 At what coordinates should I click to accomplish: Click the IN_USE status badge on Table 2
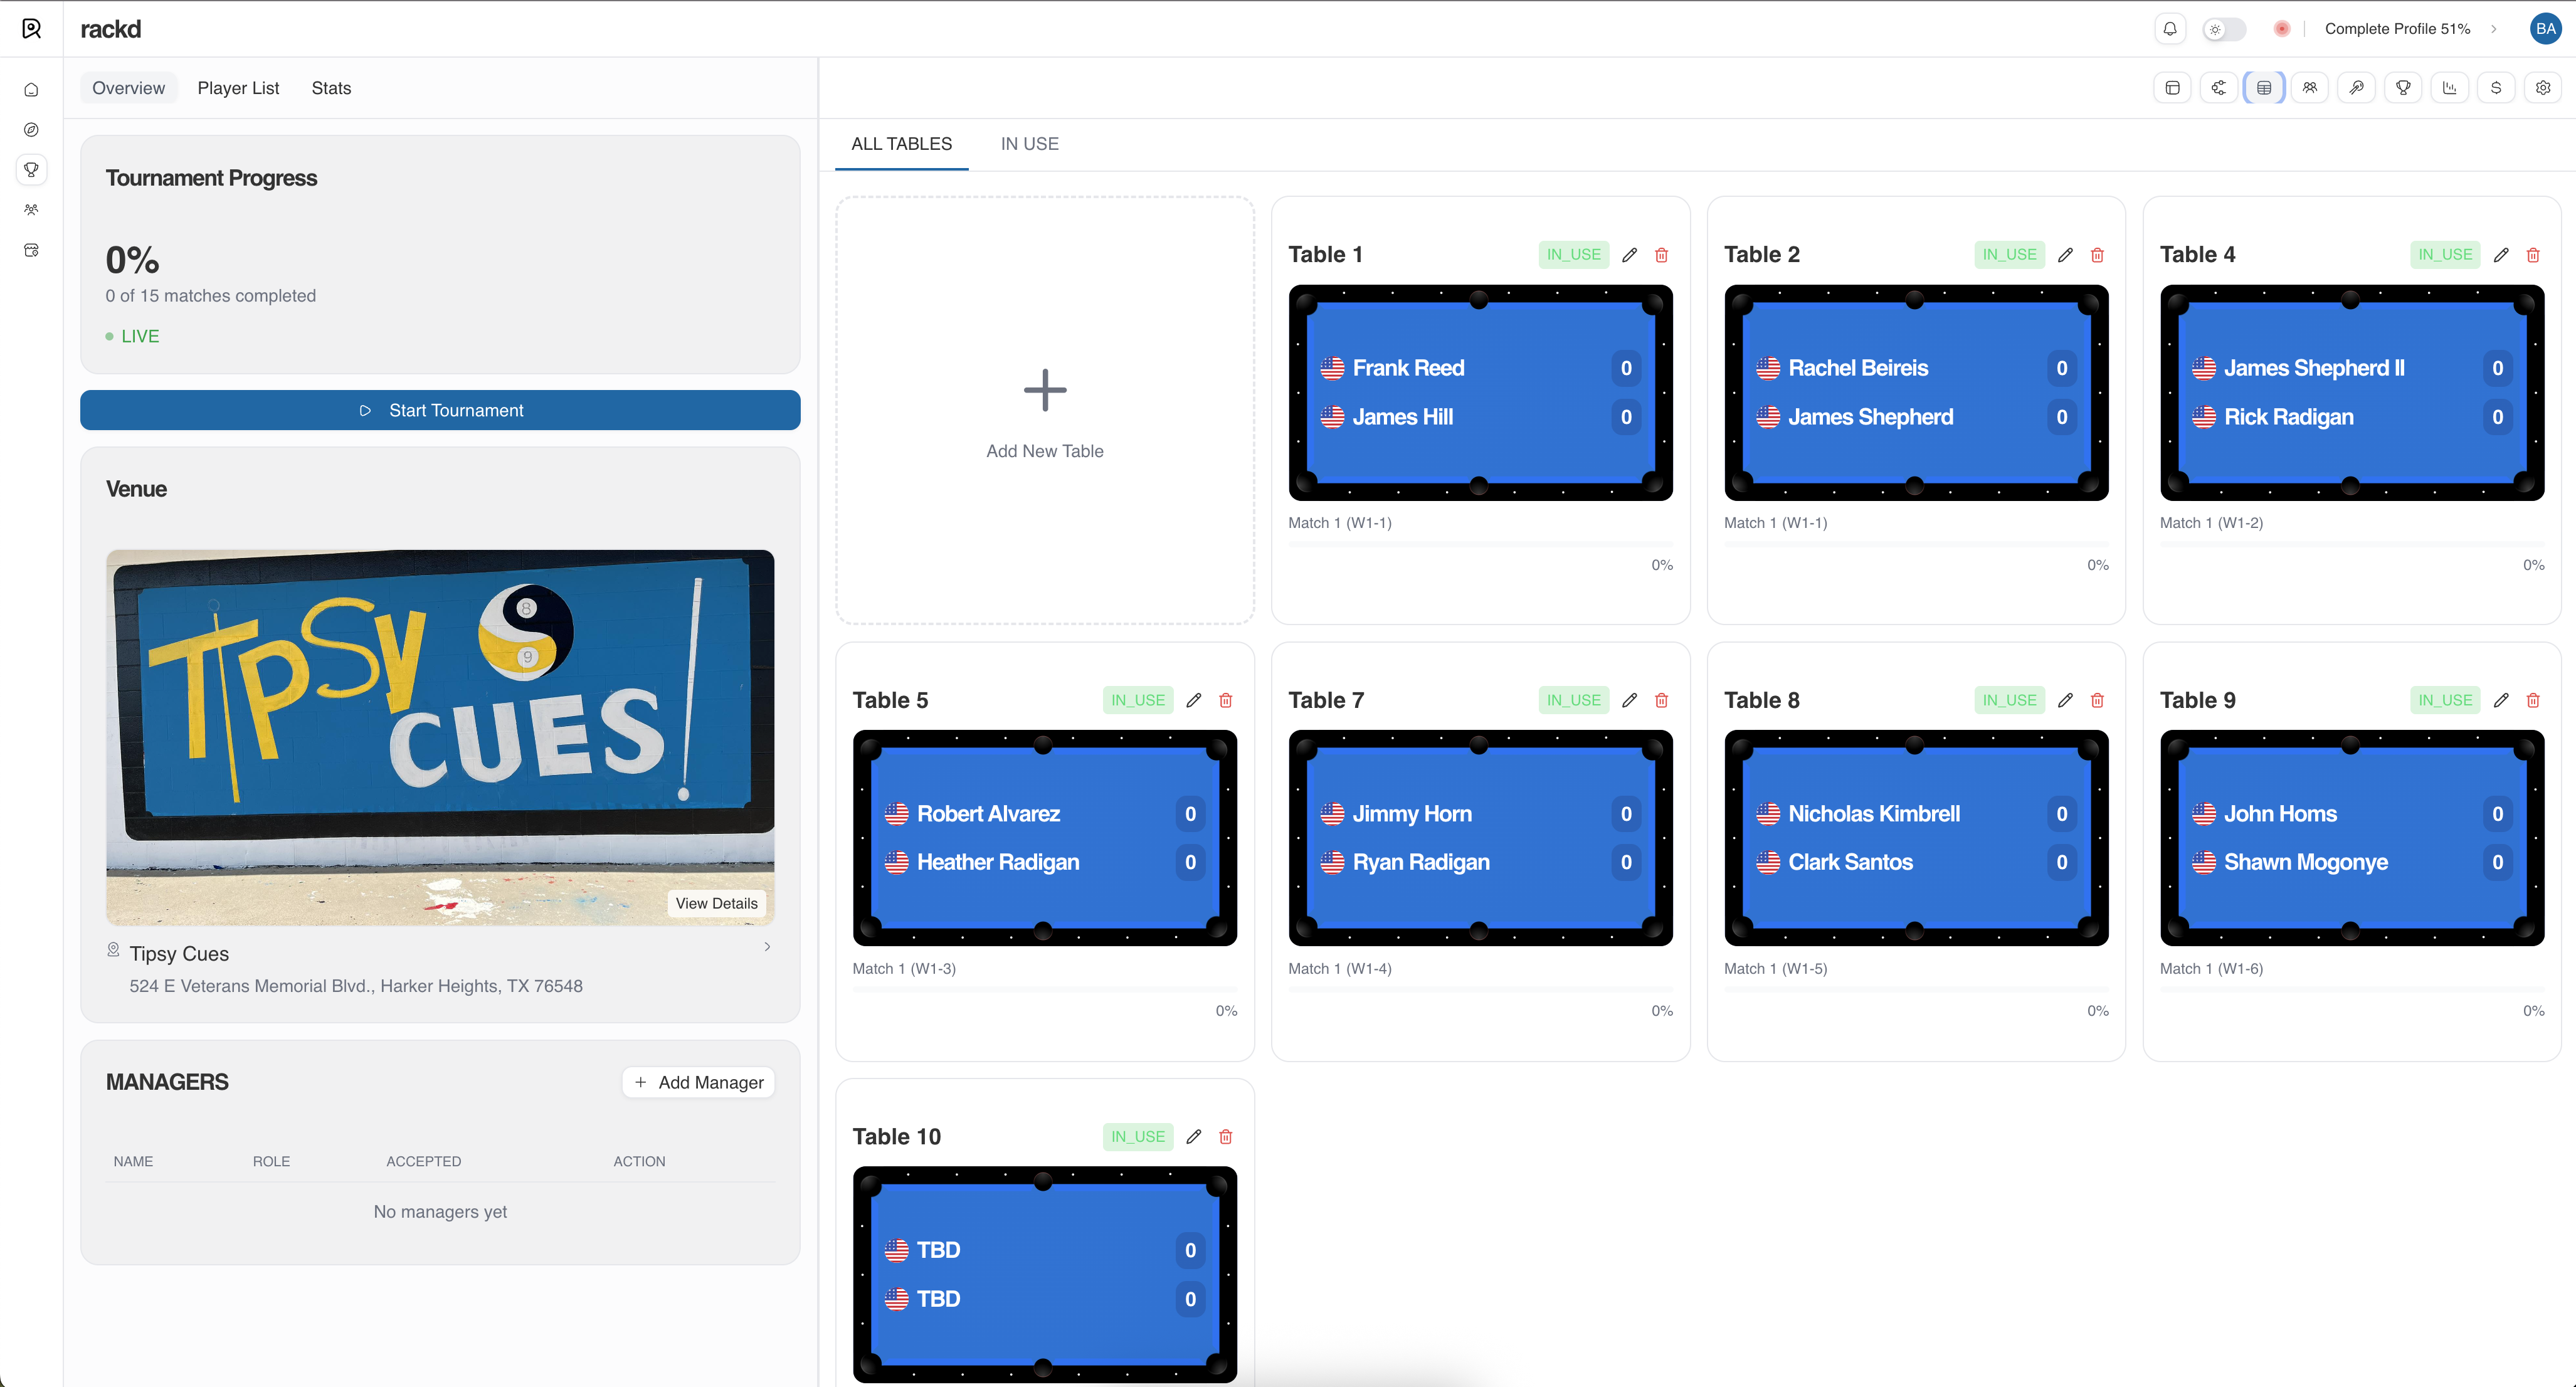[2009, 255]
